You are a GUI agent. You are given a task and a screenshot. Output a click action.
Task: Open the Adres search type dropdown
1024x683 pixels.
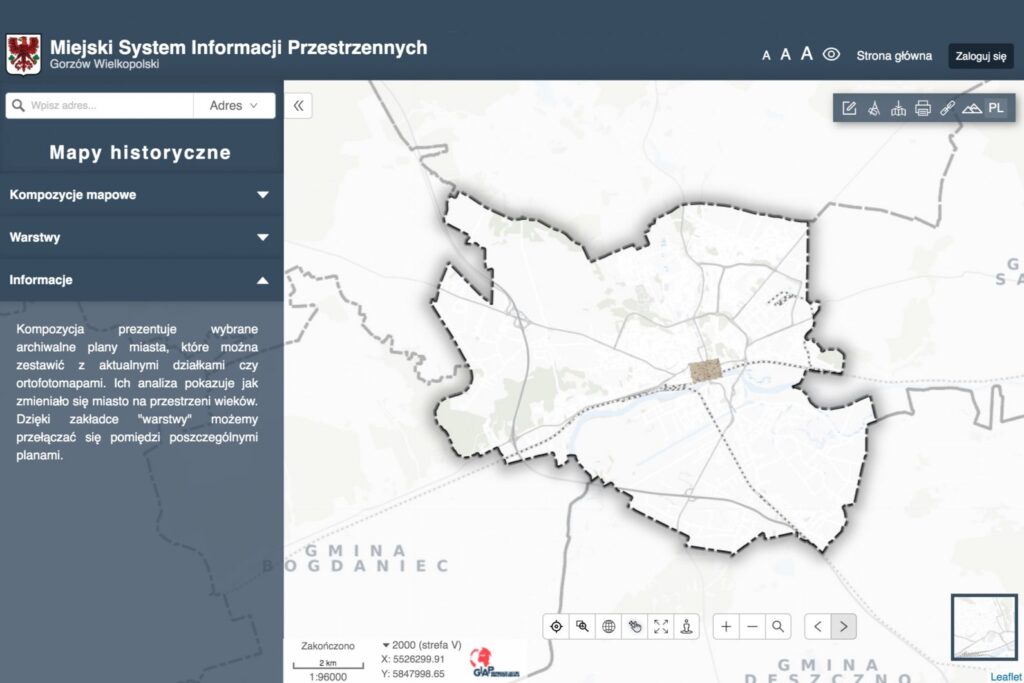(233, 105)
